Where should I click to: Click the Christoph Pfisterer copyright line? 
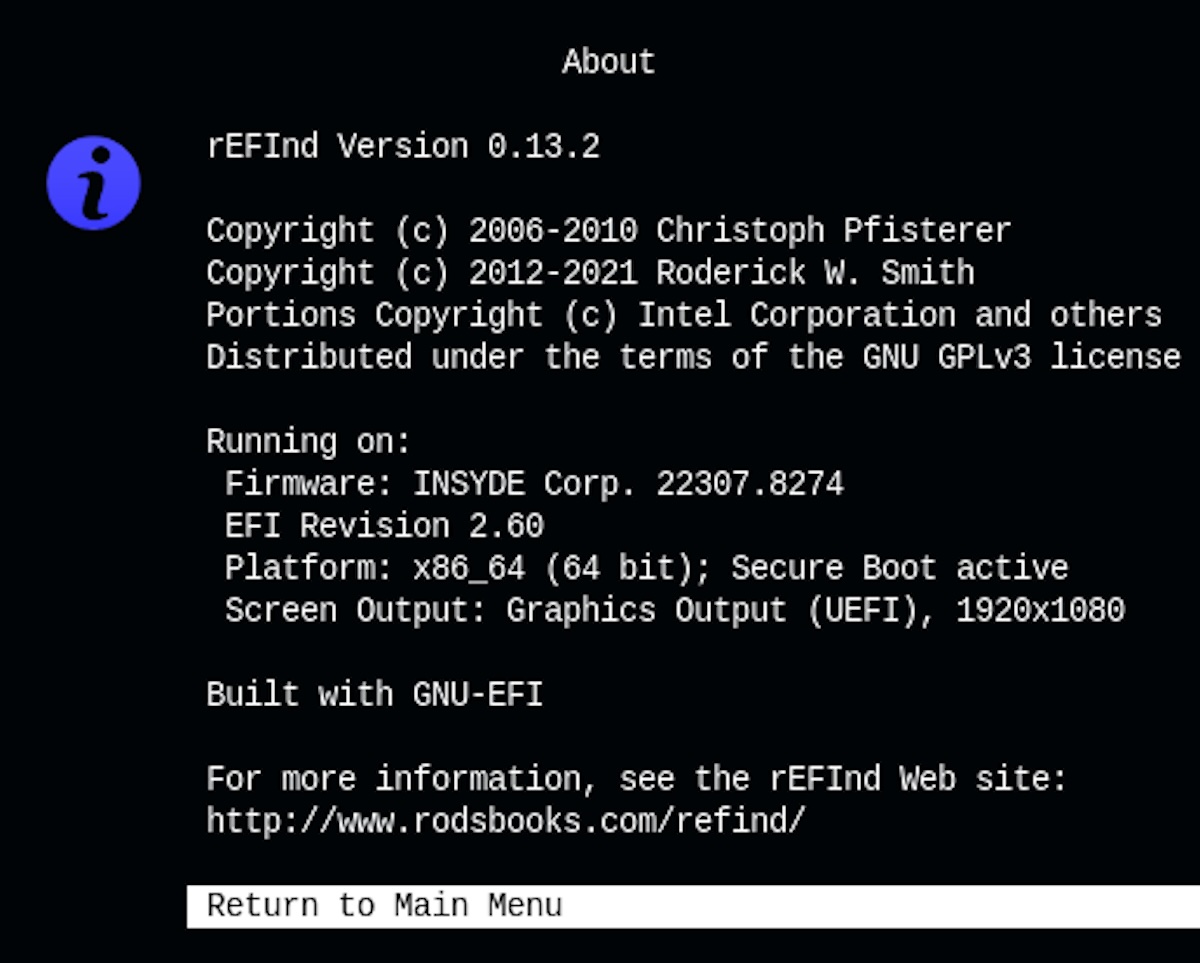tap(608, 231)
